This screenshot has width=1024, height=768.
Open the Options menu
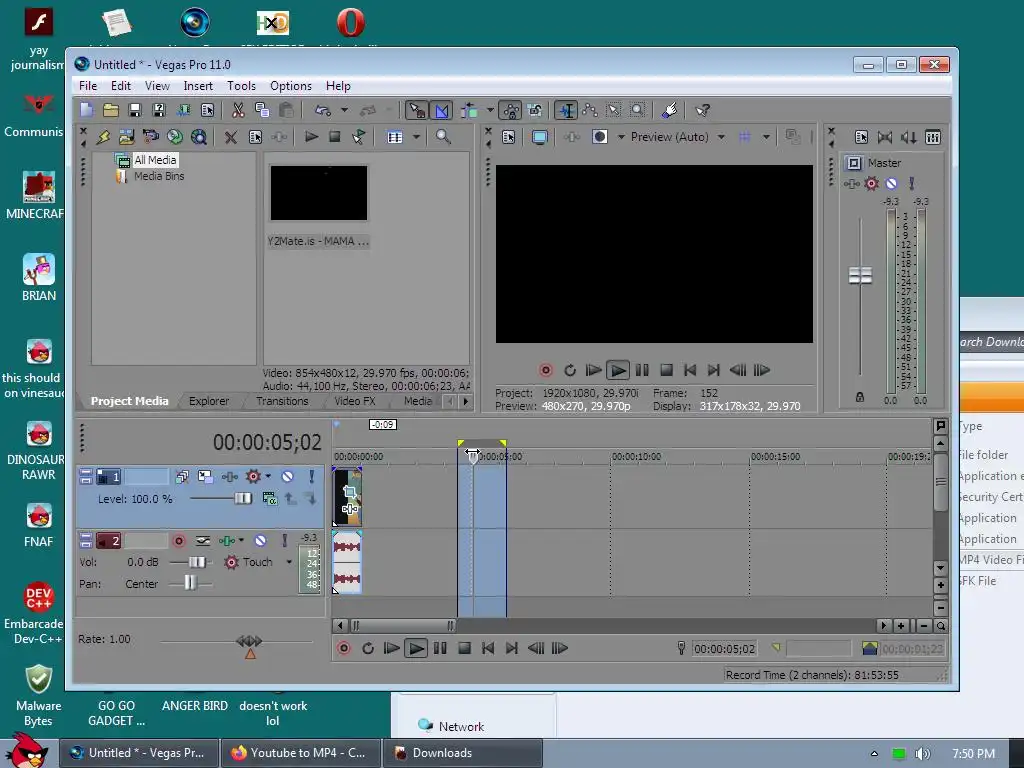[x=291, y=86]
